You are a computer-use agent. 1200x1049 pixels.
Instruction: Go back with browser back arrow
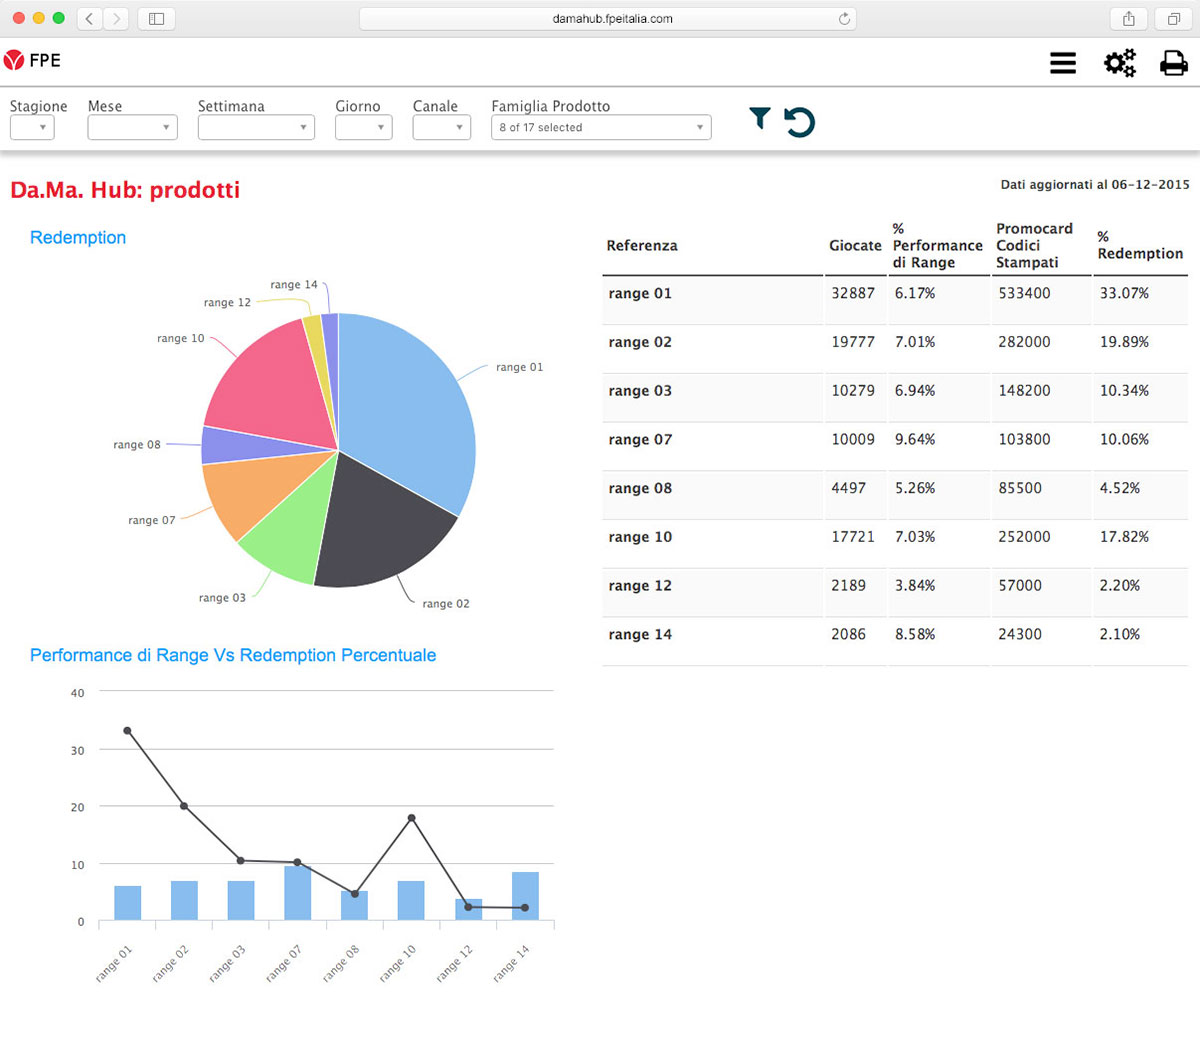coord(90,19)
